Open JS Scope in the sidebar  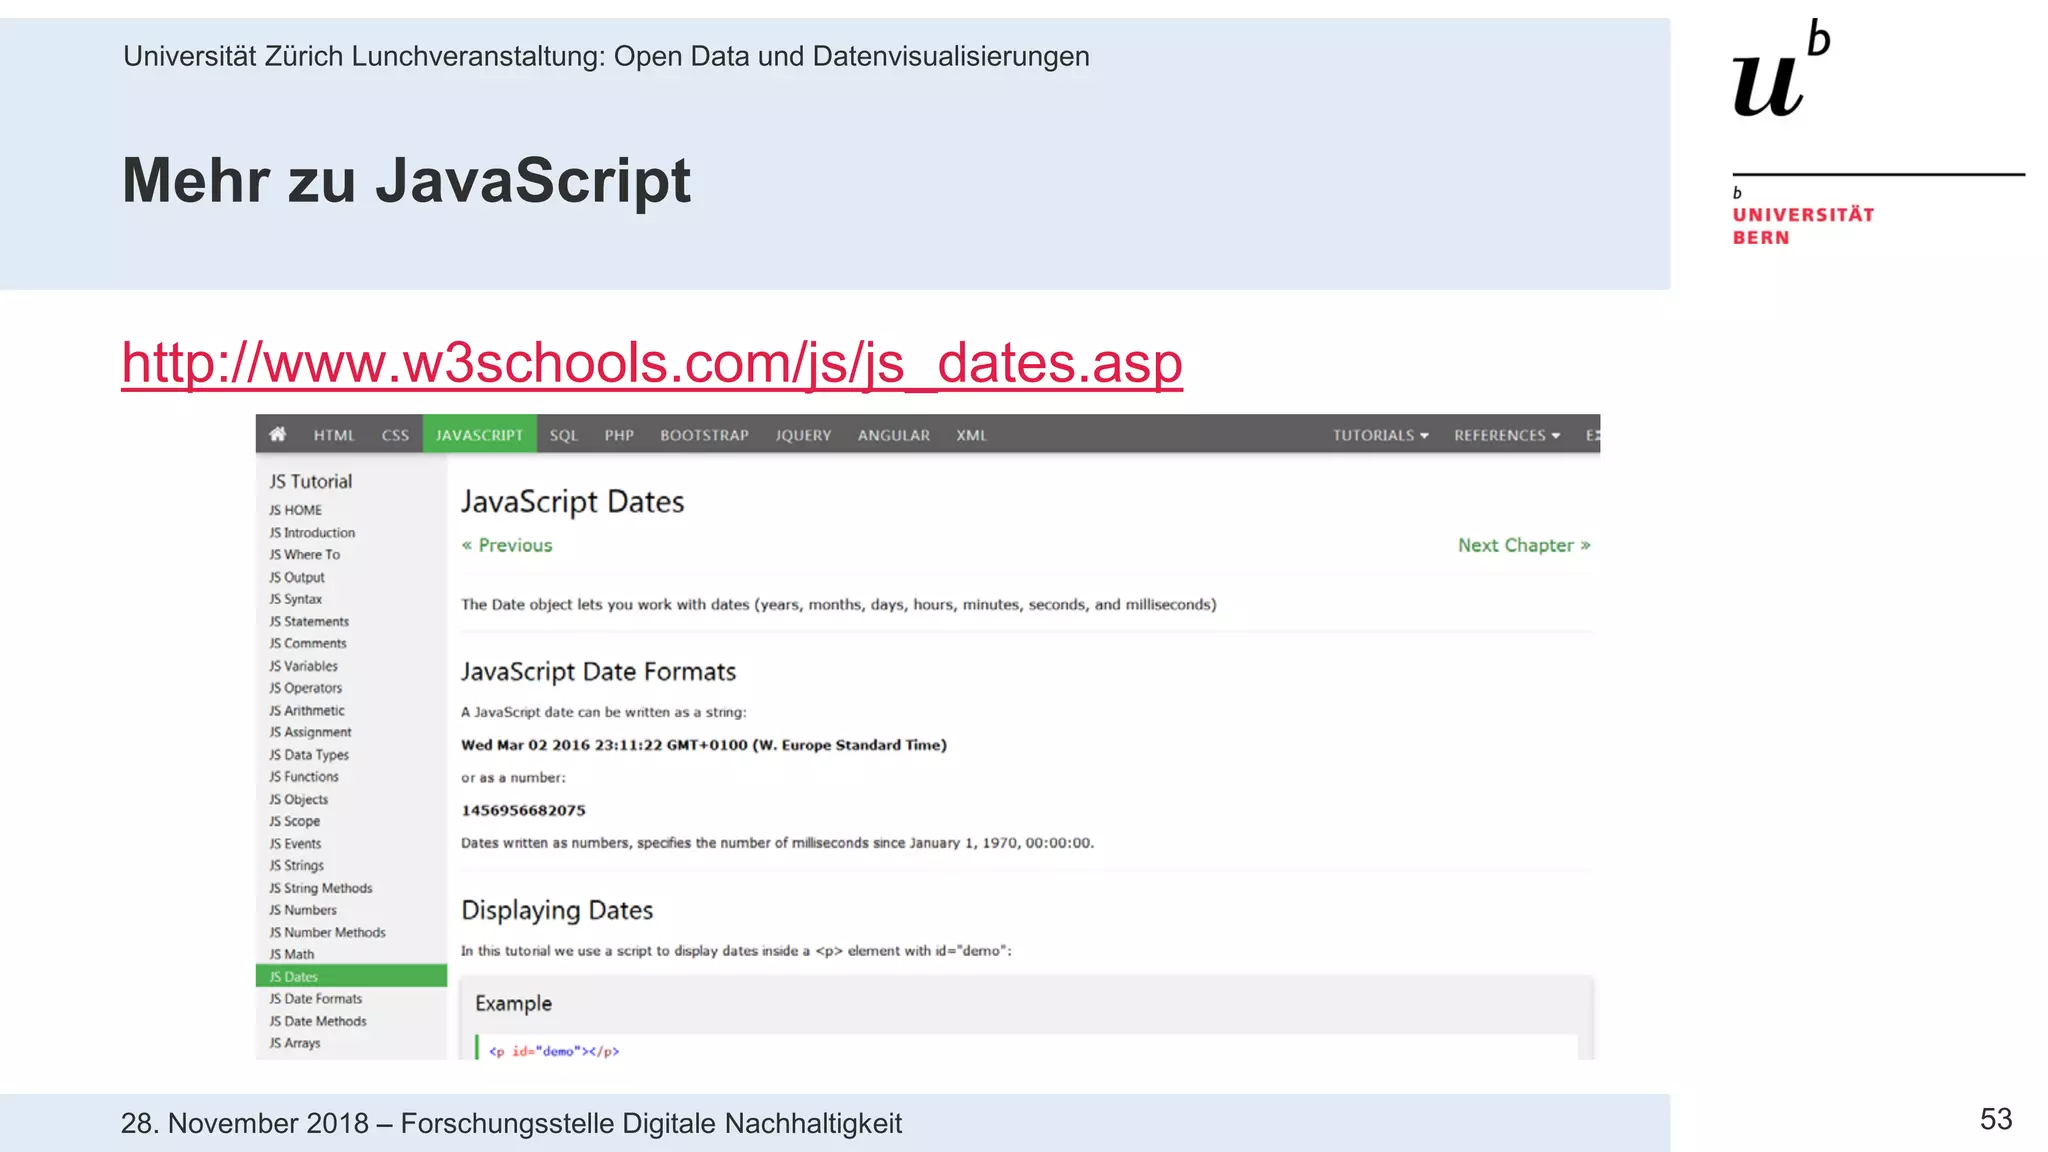294,821
